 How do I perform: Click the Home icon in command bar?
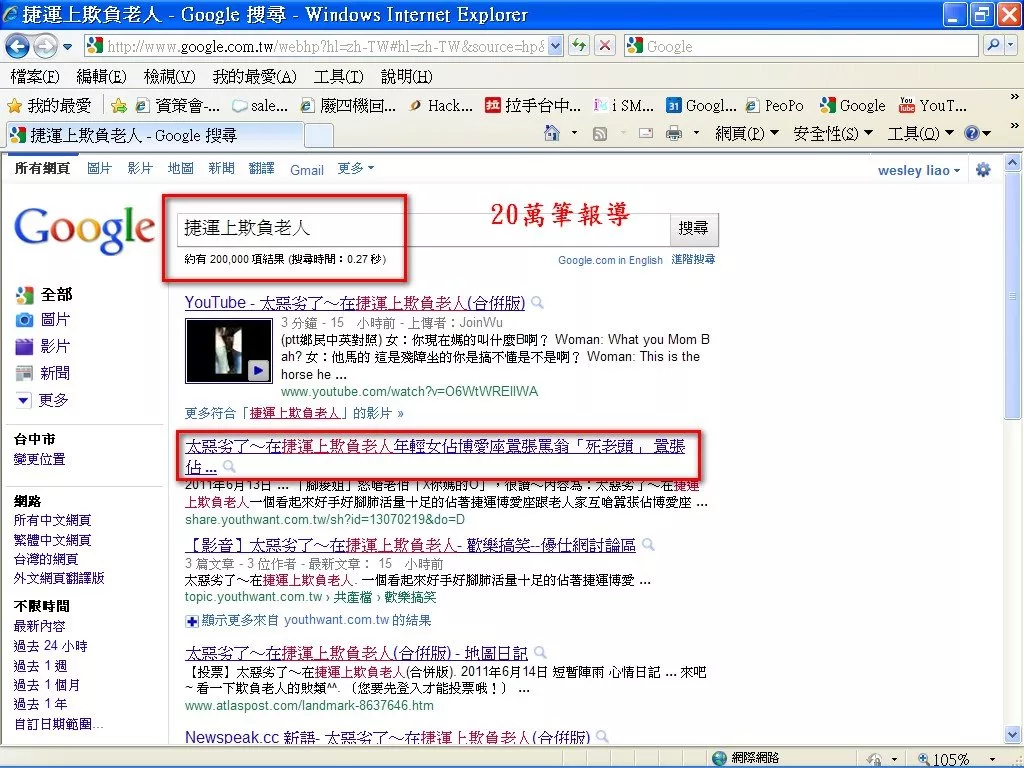(x=552, y=133)
